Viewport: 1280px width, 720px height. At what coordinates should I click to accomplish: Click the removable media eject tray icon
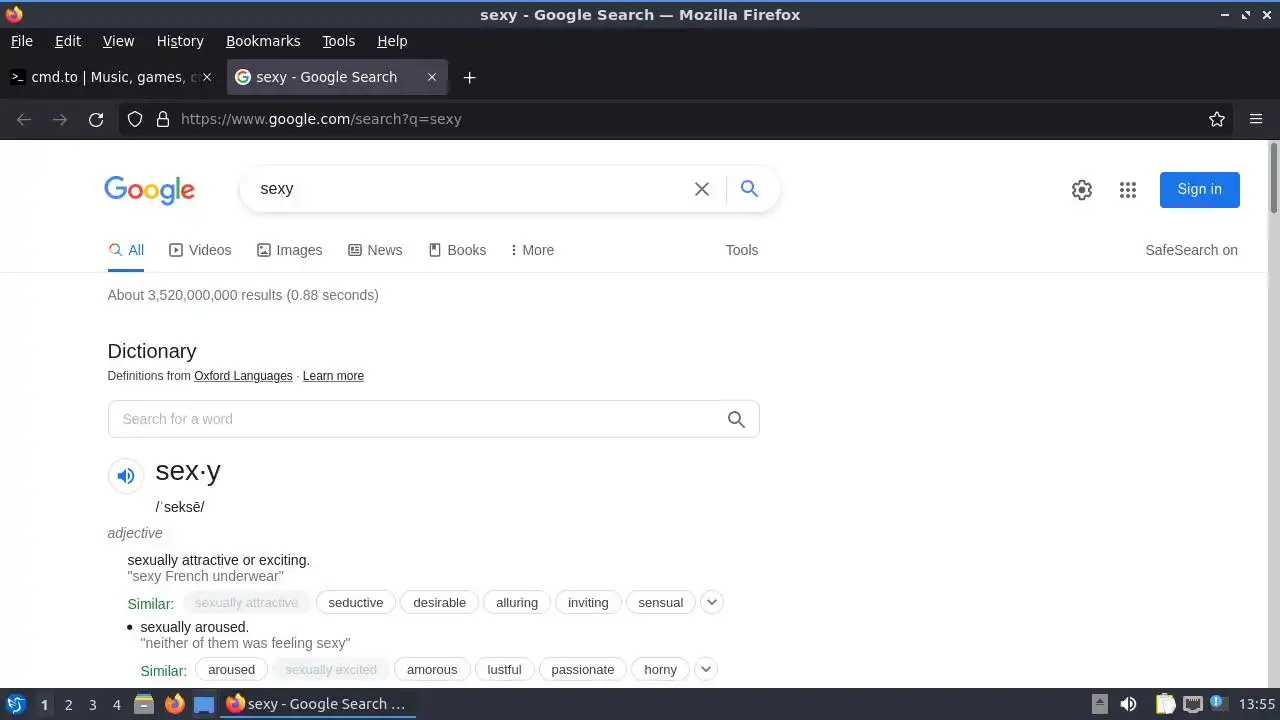1099,704
